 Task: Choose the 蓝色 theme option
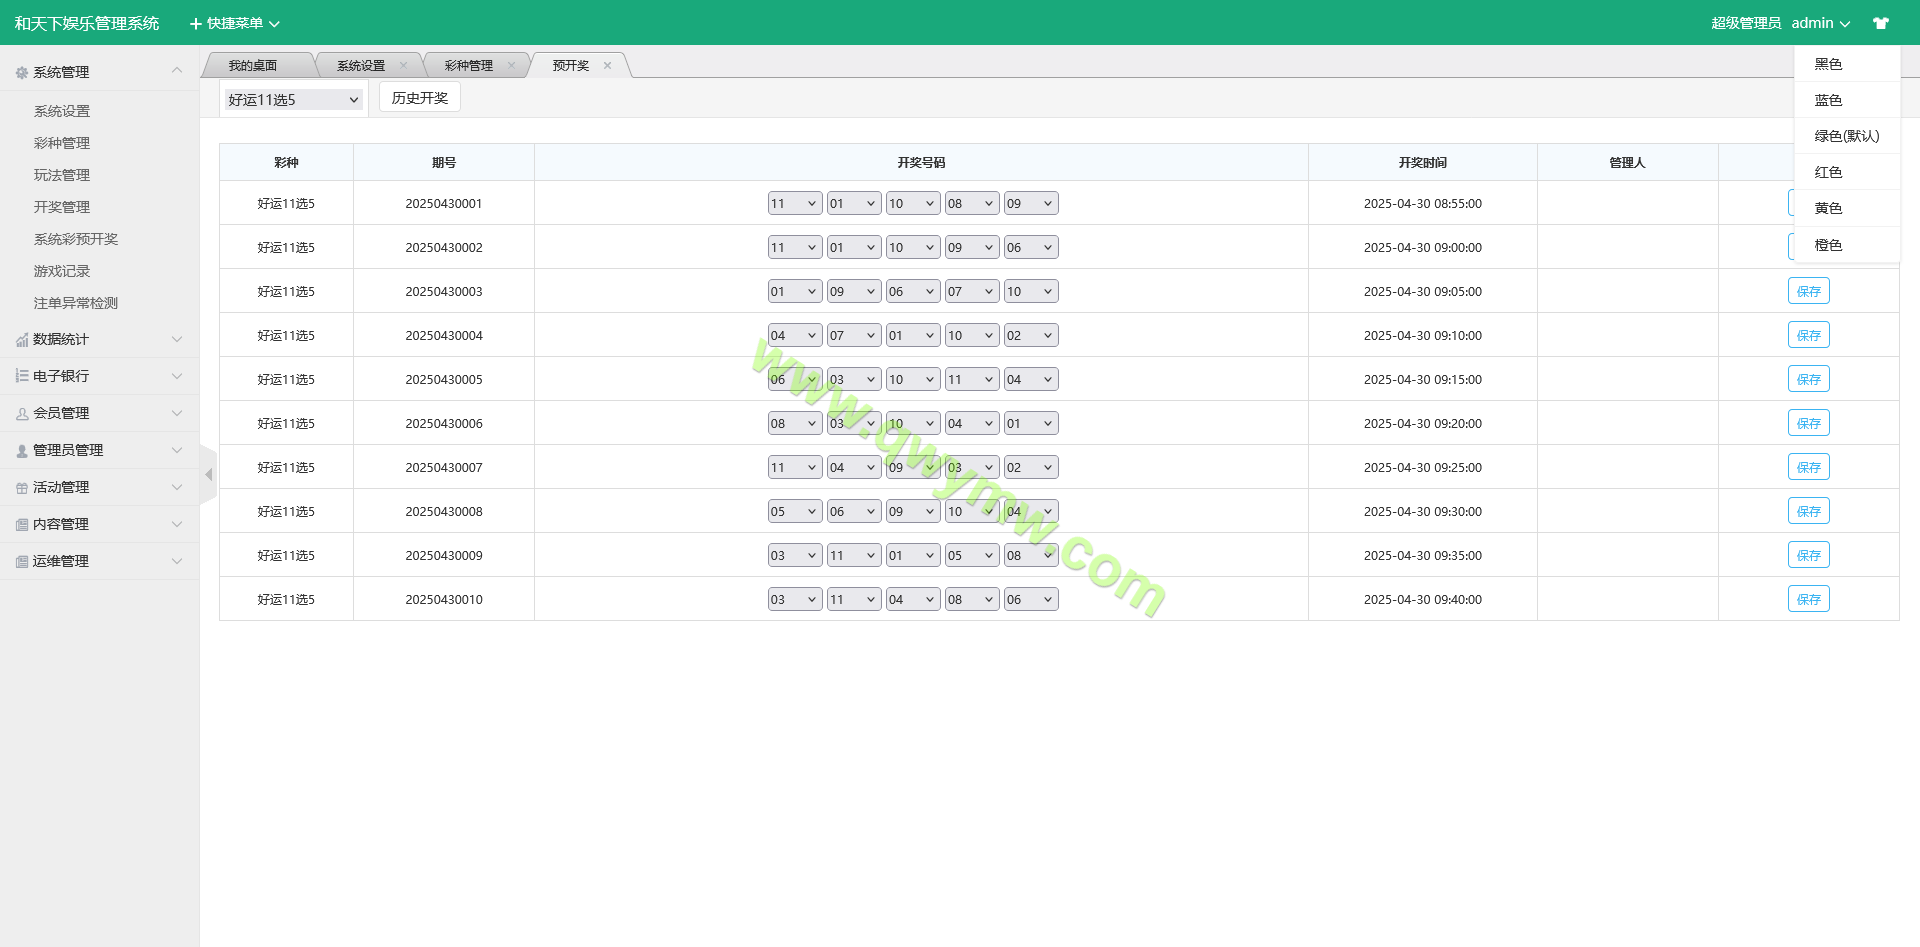tap(1828, 100)
